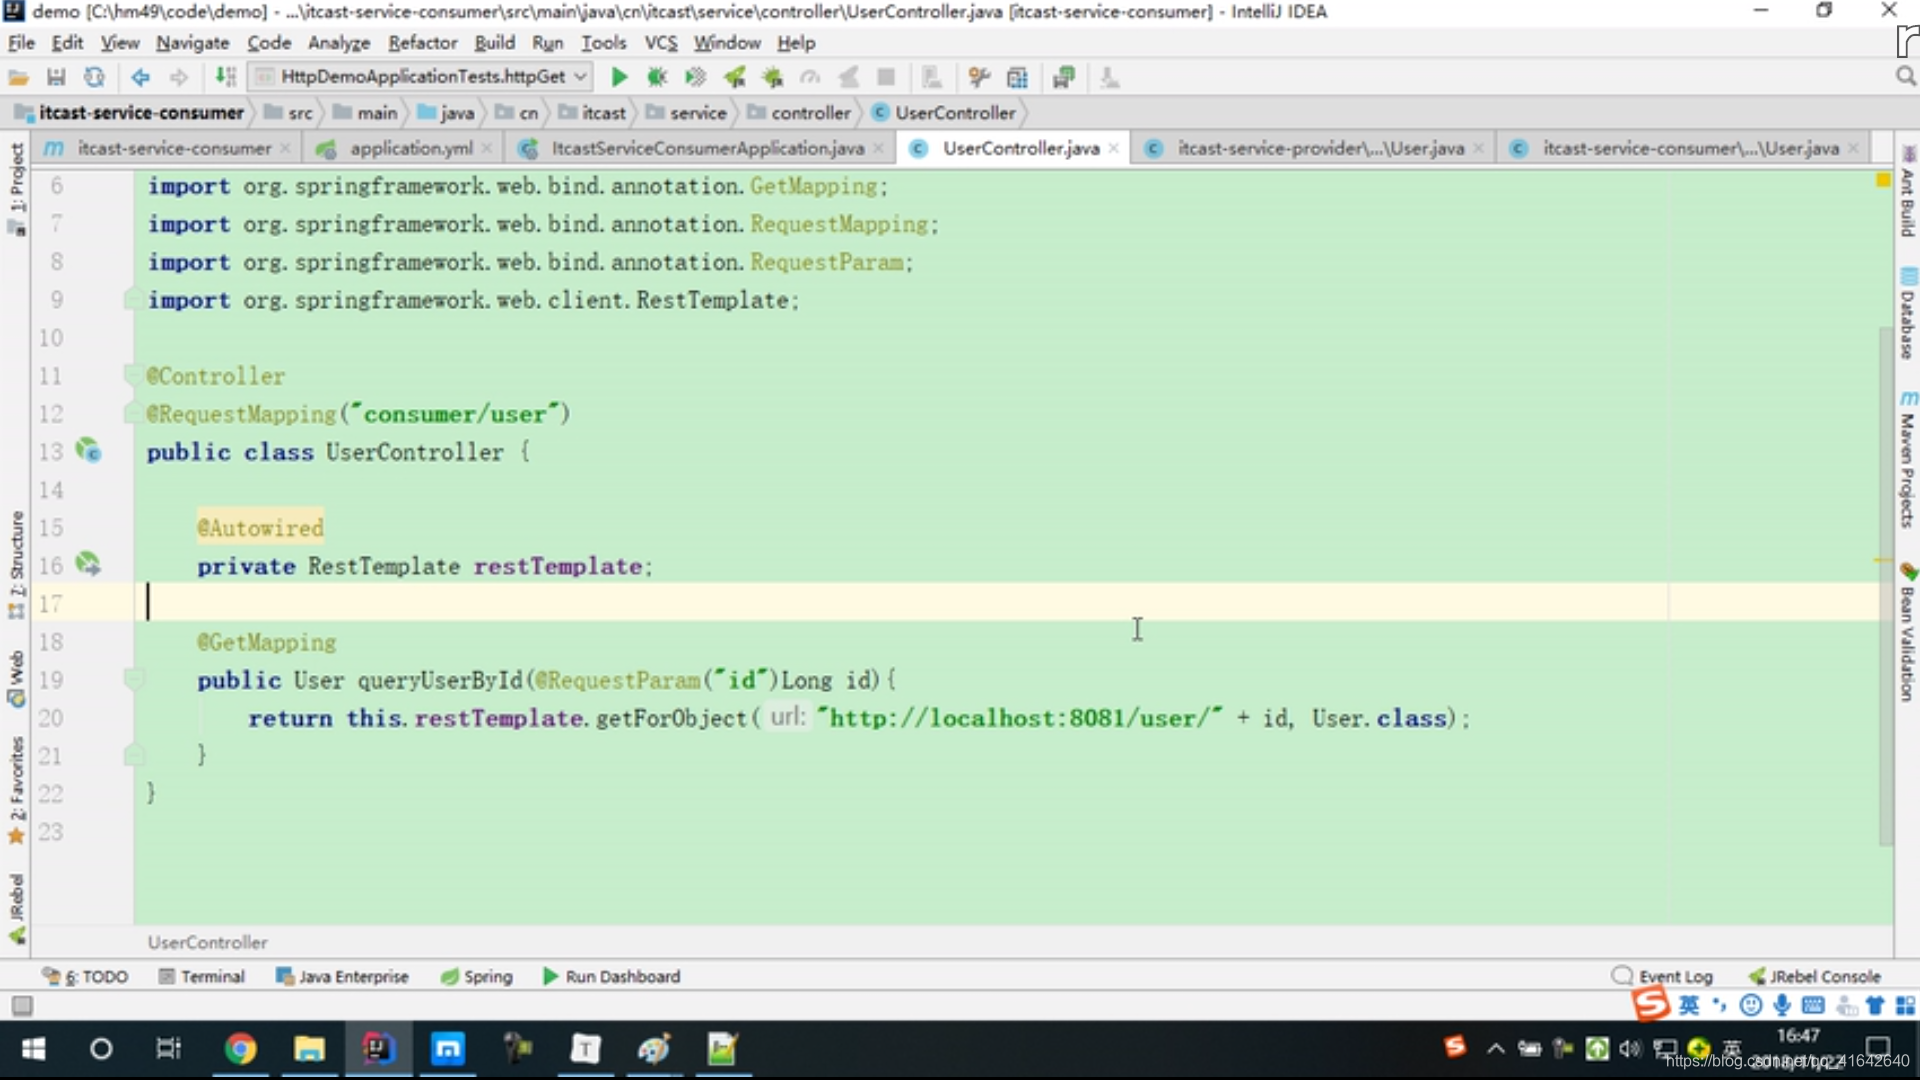The height and width of the screenshot is (1080, 1920).
Task: Toggle the Project tool window
Action: (x=16, y=188)
